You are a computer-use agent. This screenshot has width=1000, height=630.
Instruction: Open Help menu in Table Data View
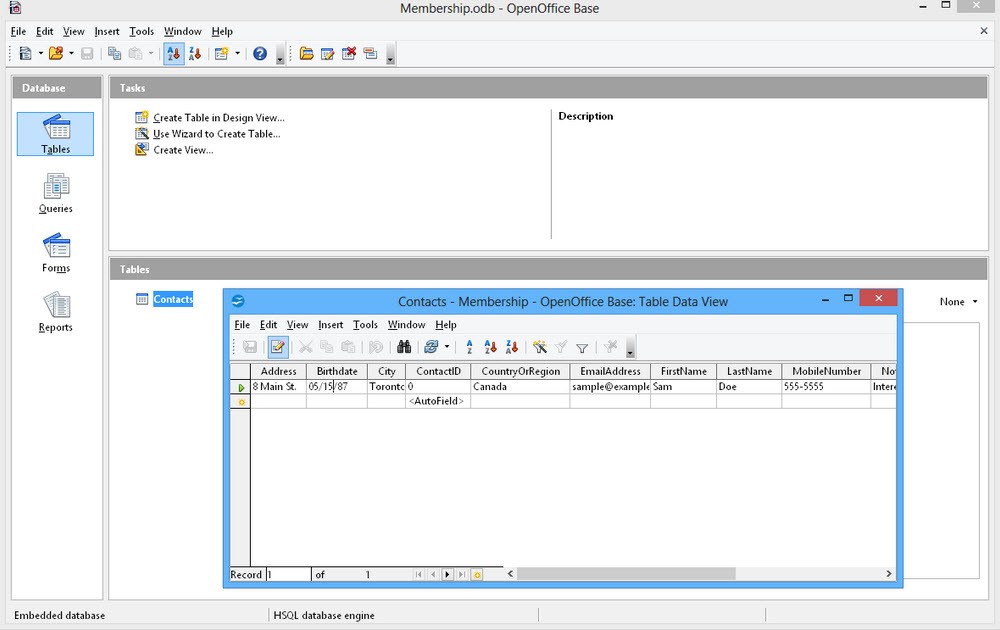tap(446, 325)
